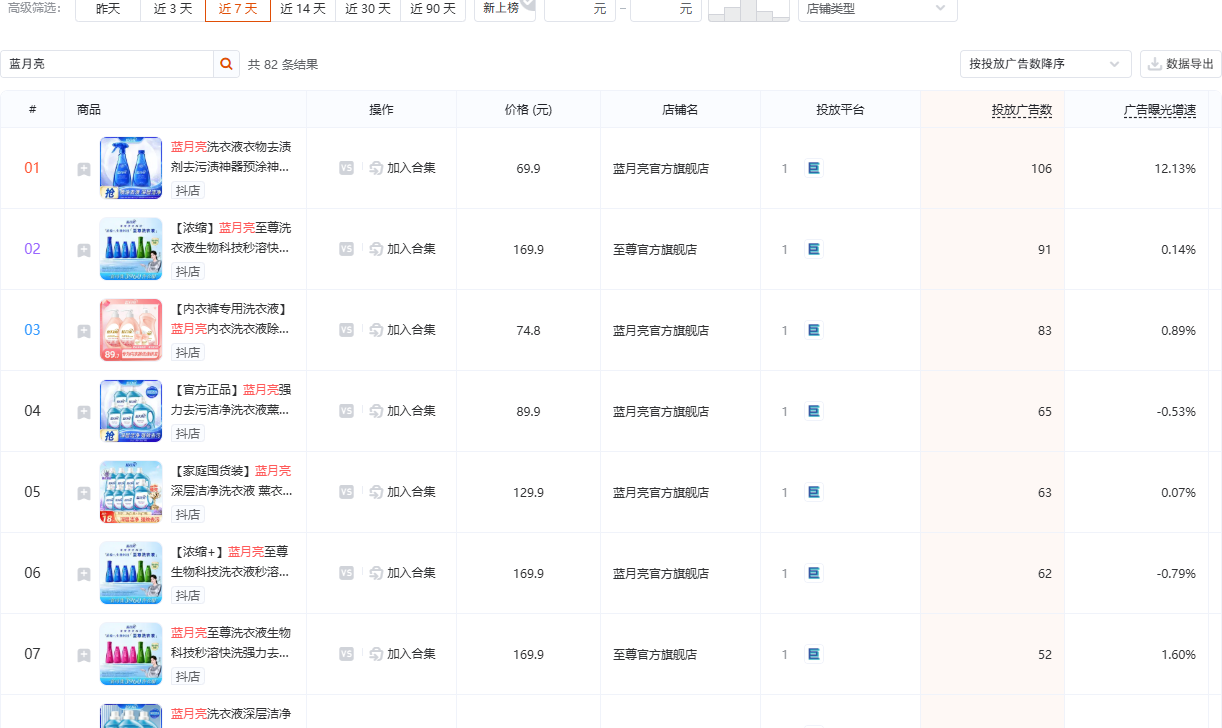
Task: Open product thumbnail in row 02
Action: point(131,249)
